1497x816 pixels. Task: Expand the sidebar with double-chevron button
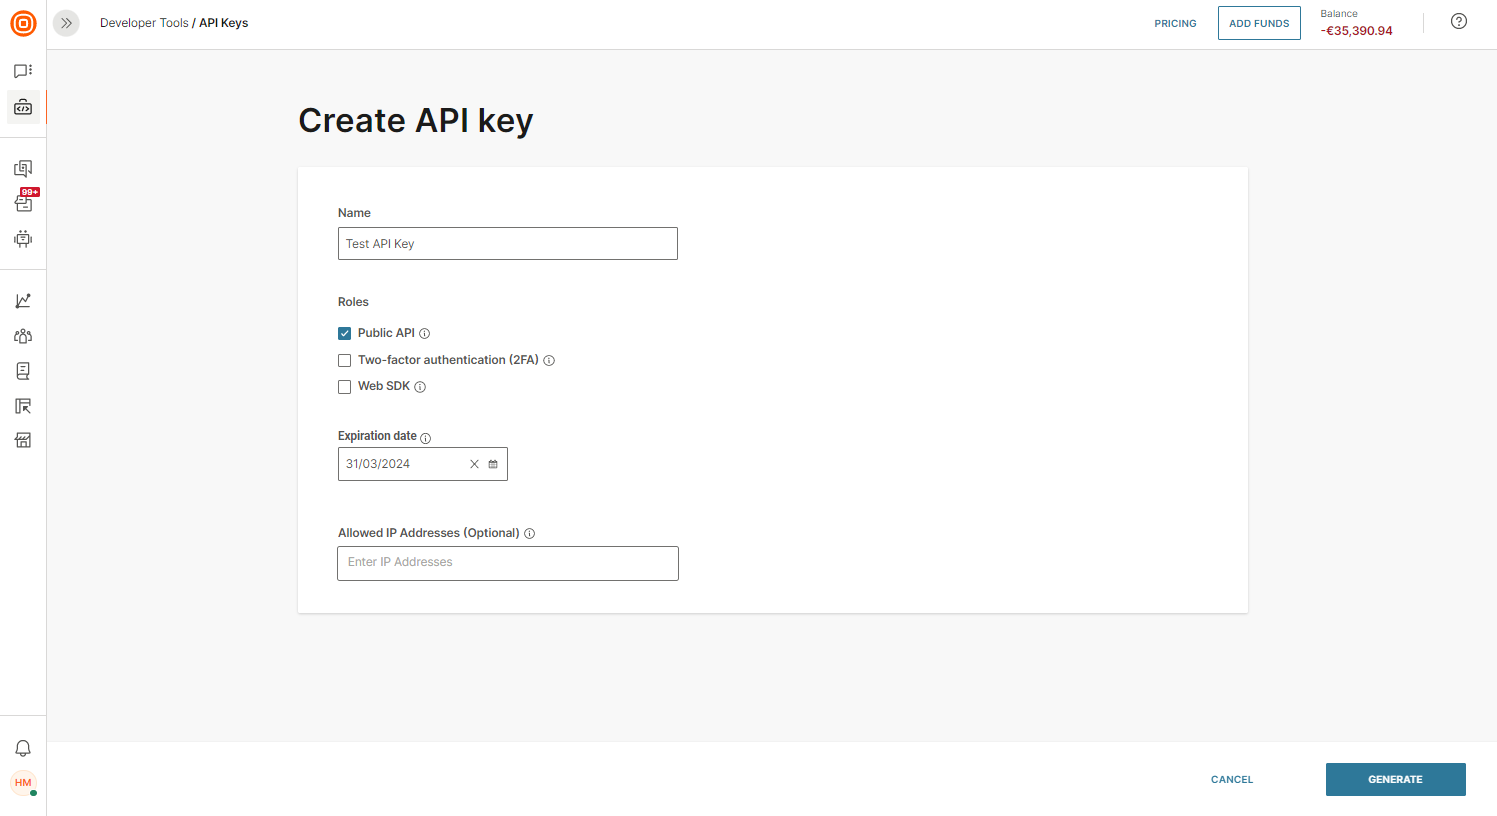click(x=66, y=23)
